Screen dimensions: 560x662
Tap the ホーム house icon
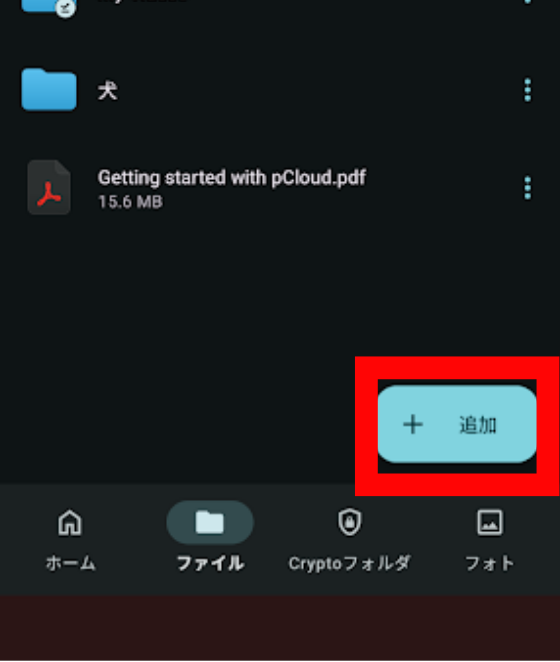click(x=70, y=522)
